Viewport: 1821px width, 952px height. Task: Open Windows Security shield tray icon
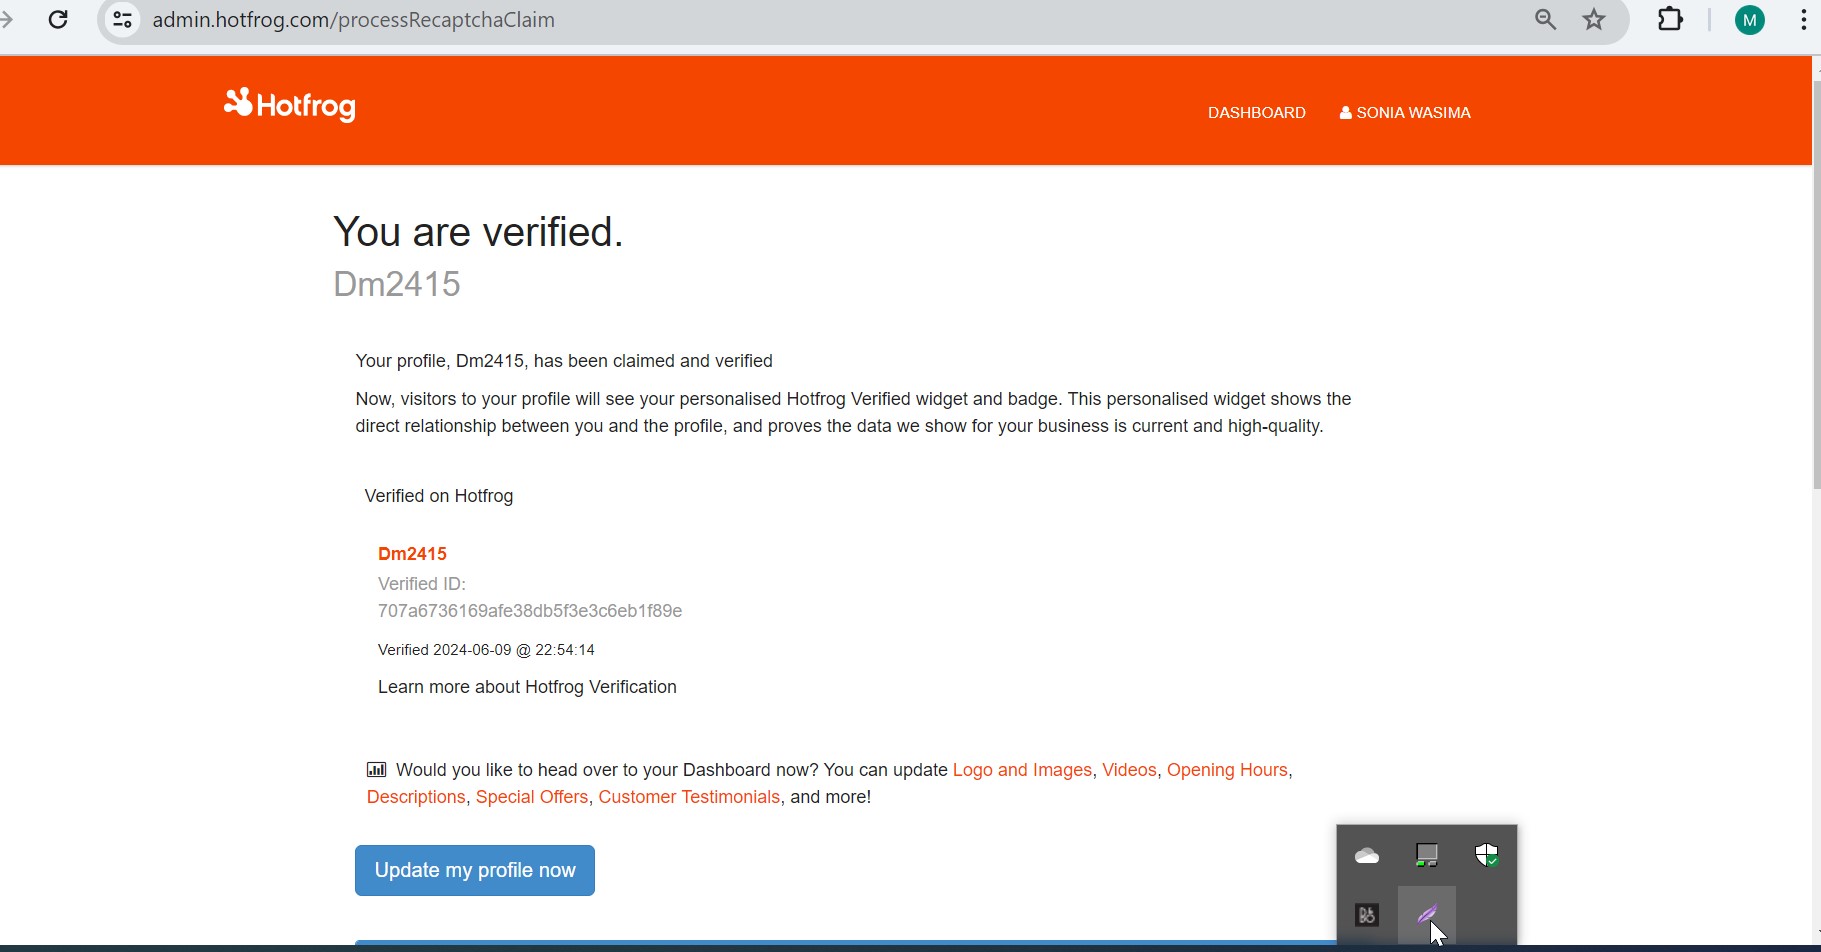point(1487,856)
